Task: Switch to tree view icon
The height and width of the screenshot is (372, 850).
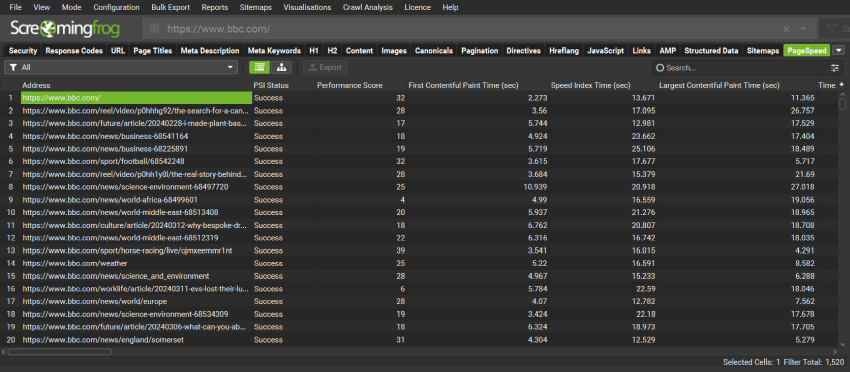Action: point(281,68)
